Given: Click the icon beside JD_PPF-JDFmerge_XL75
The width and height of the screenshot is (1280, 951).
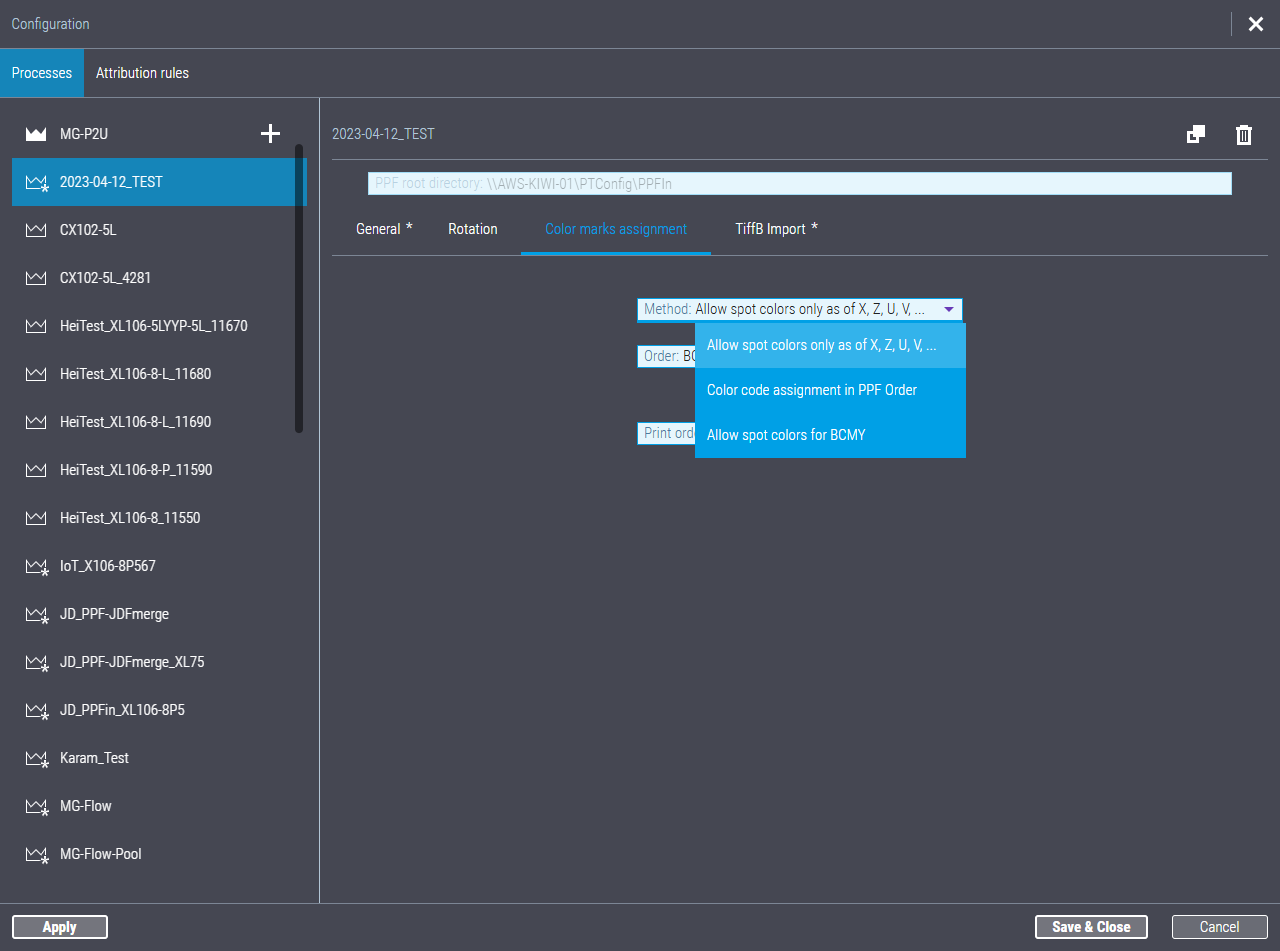Looking at the screenshot, I should click(x=35, y=661).
